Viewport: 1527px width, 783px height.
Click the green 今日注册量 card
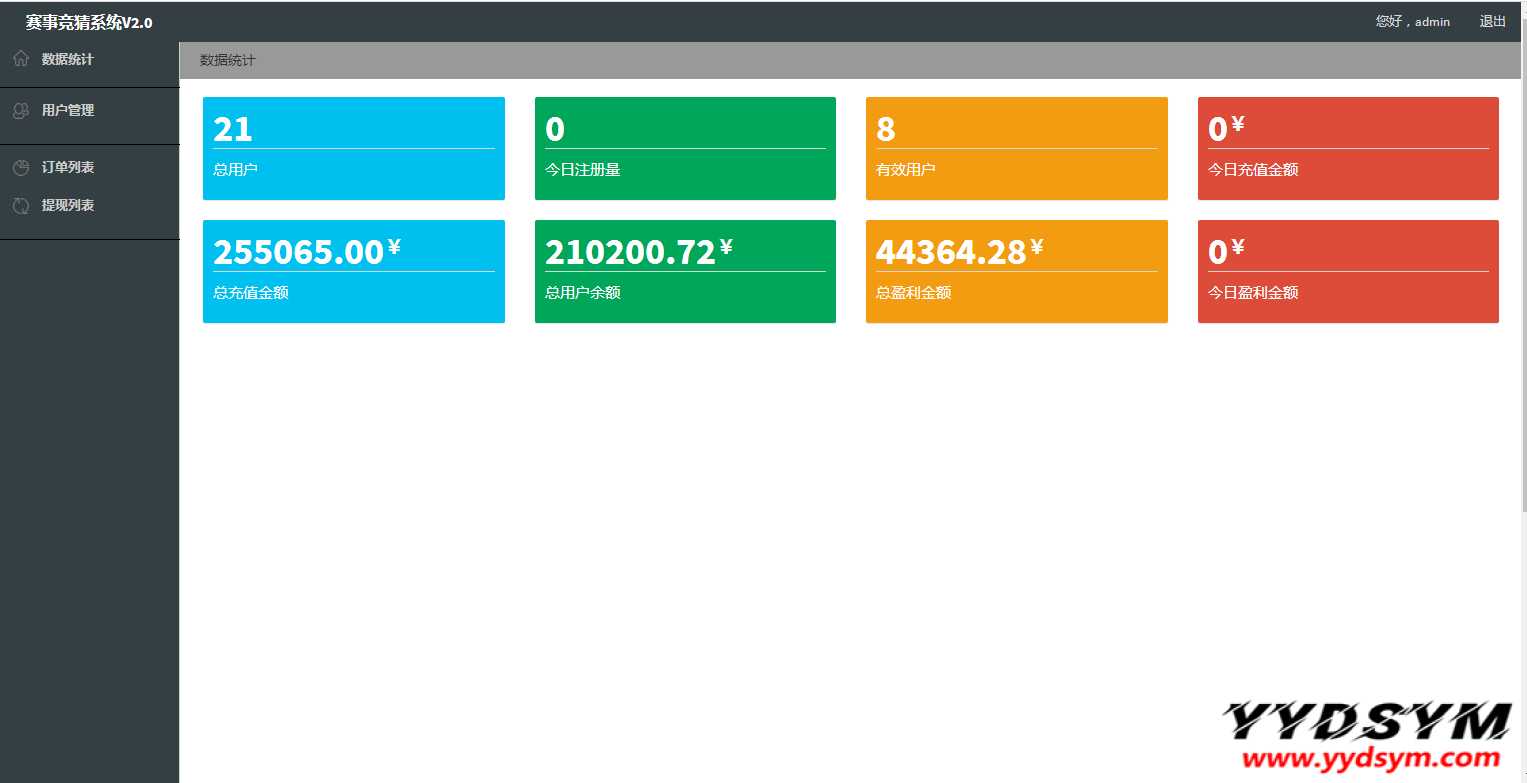click(685, 148)
